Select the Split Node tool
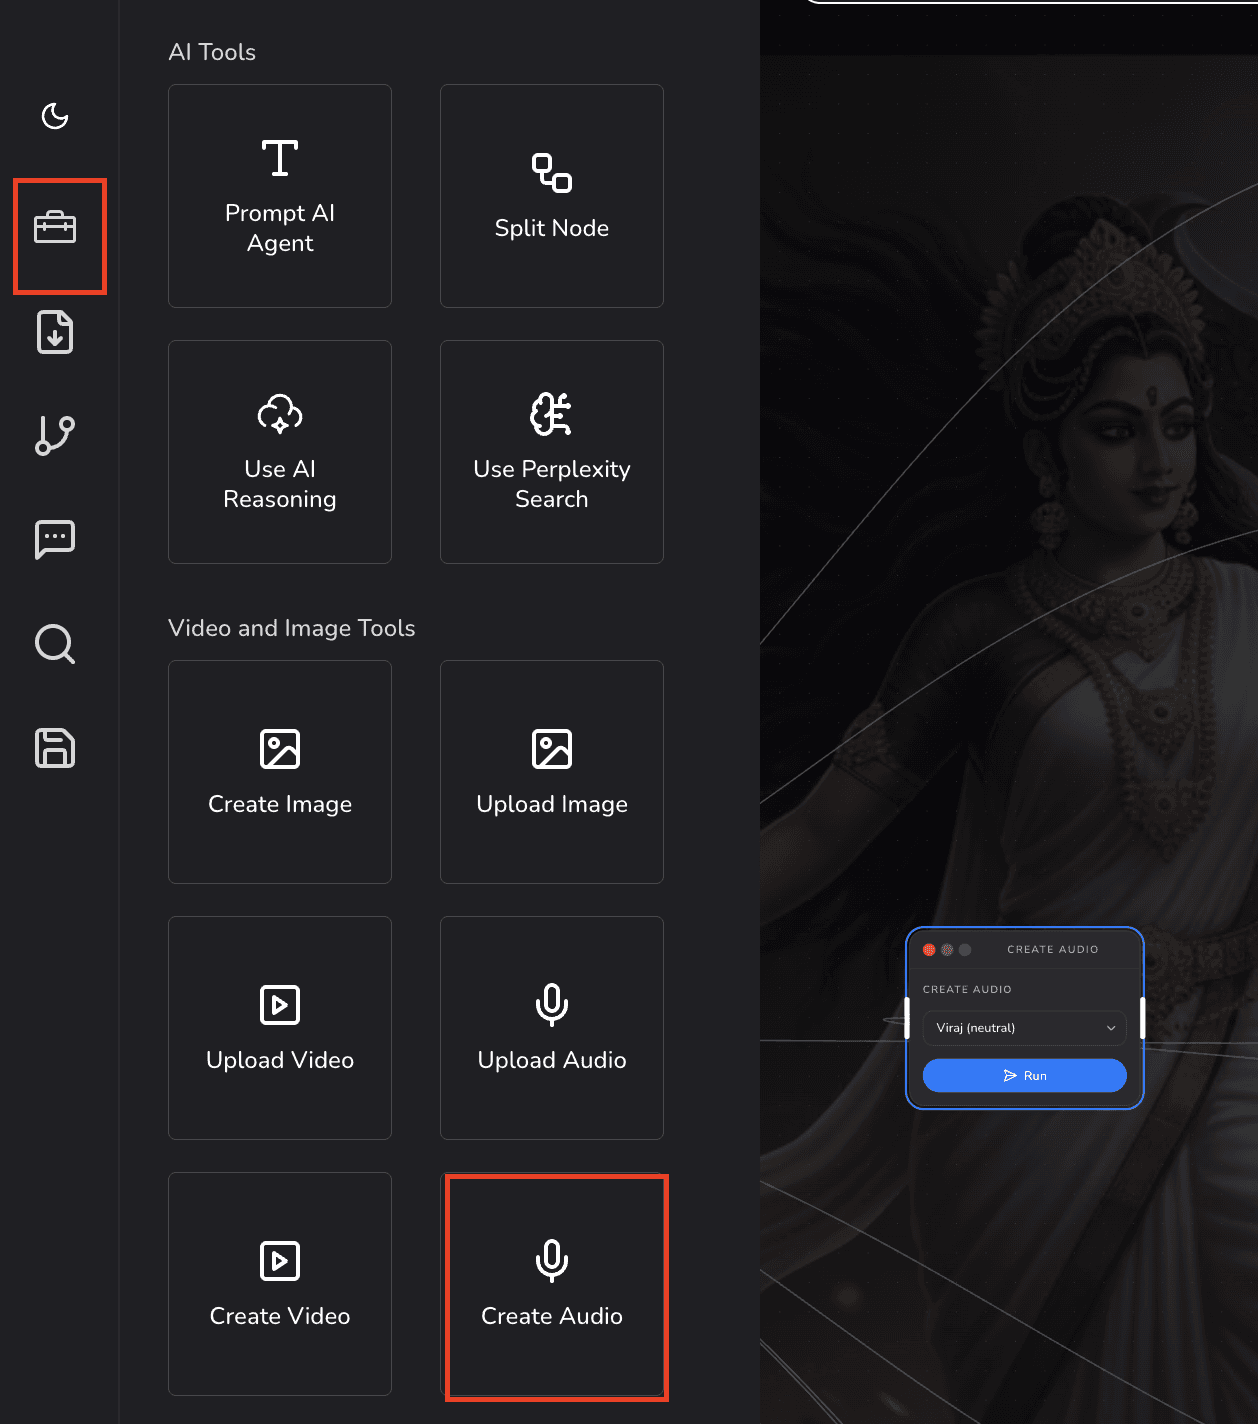The height and width of the screenshot is (1424, 1258). tap(552, 196)
